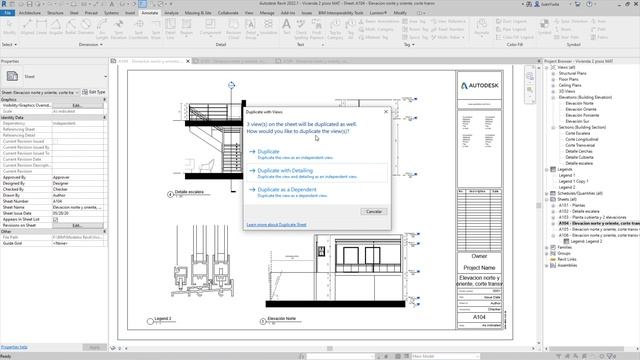
Task: Select Legend 1 Copy 1 in browser
Action: point(573,181)
